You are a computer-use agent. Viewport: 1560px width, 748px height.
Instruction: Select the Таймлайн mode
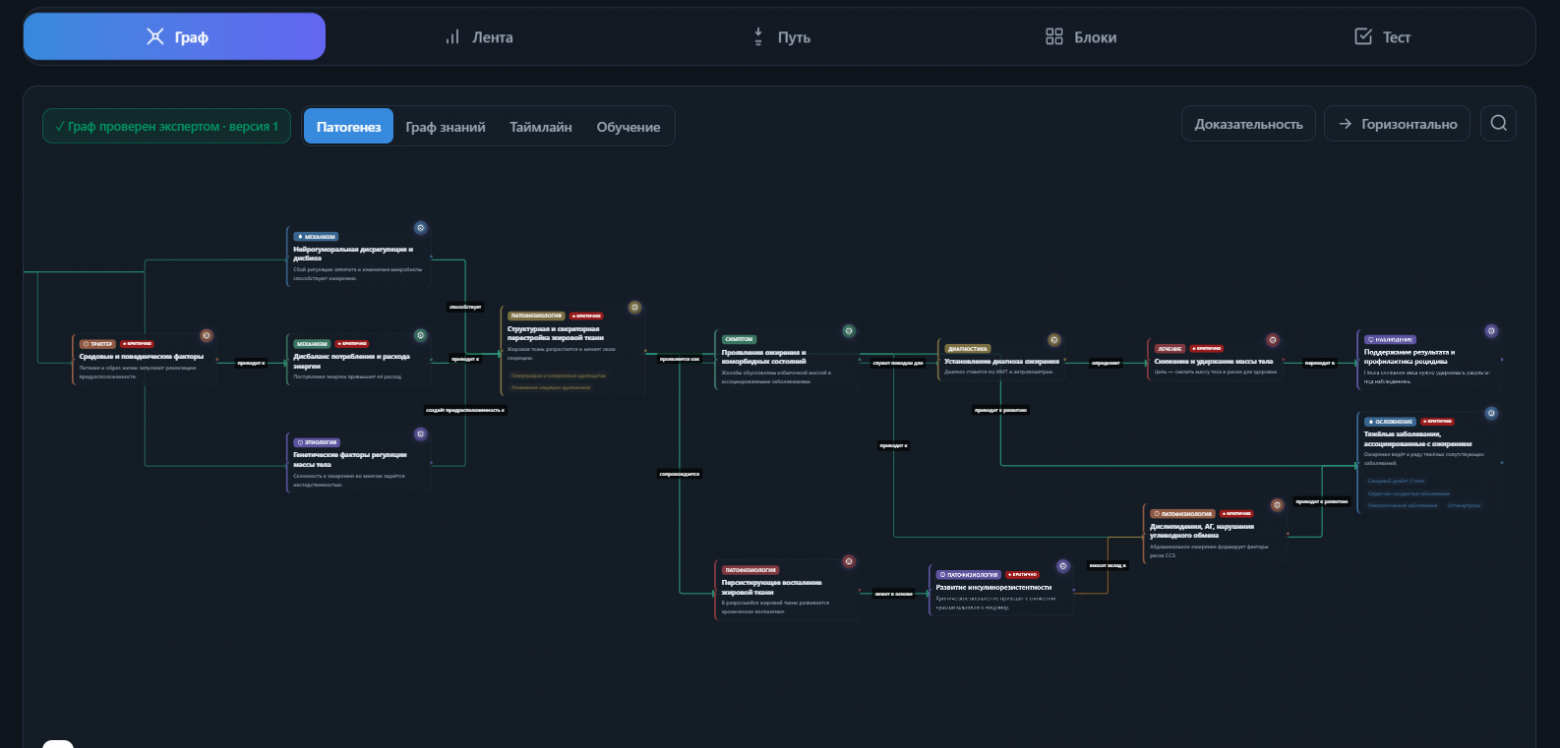(541, 126)
